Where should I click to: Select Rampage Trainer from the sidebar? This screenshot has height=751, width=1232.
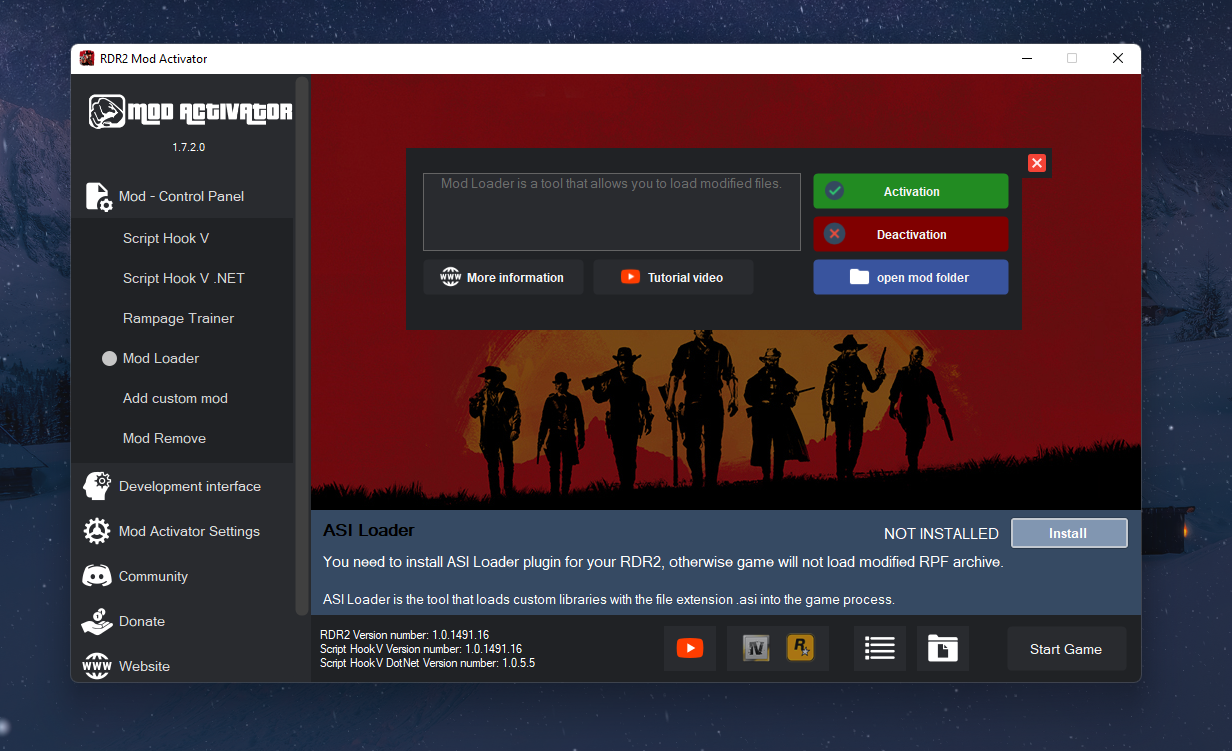pos(178,318)
